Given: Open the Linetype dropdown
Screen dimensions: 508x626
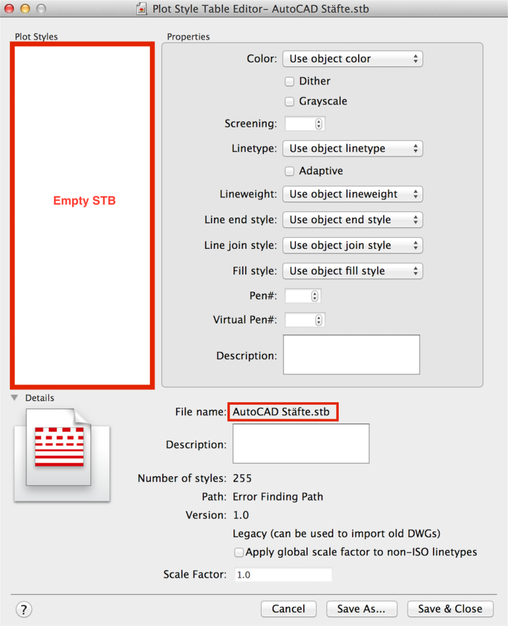Looking at the screenshot, I should pos(352,149).
